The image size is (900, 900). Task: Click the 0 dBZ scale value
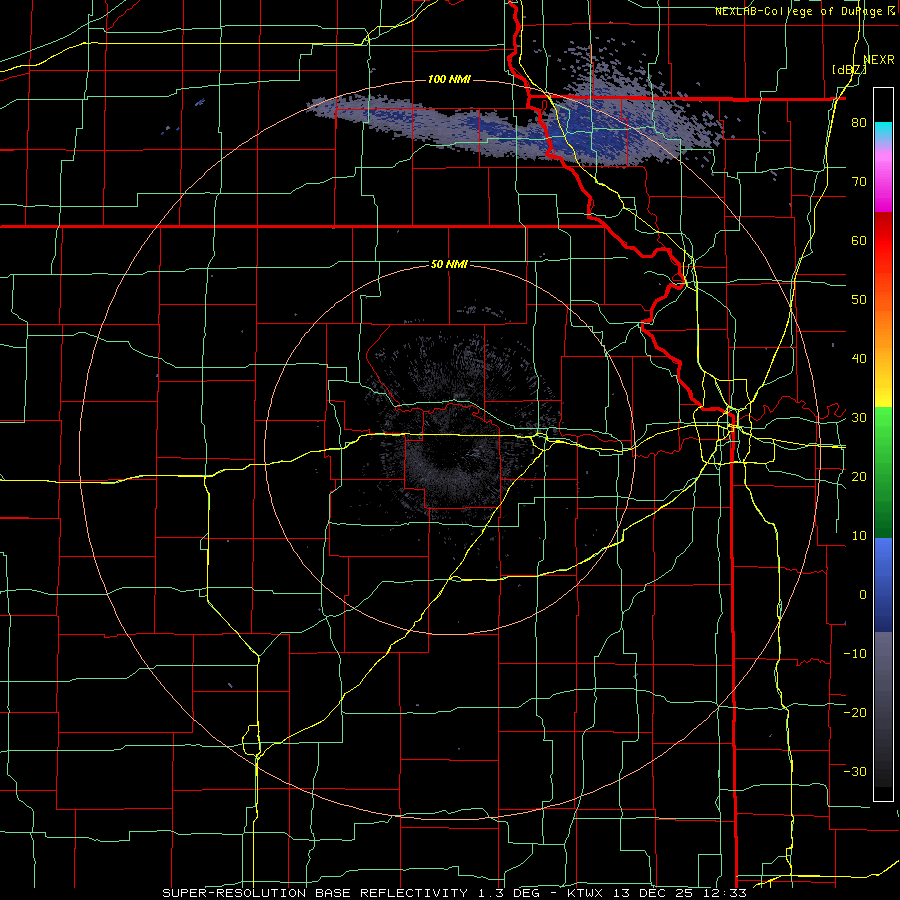863,595
